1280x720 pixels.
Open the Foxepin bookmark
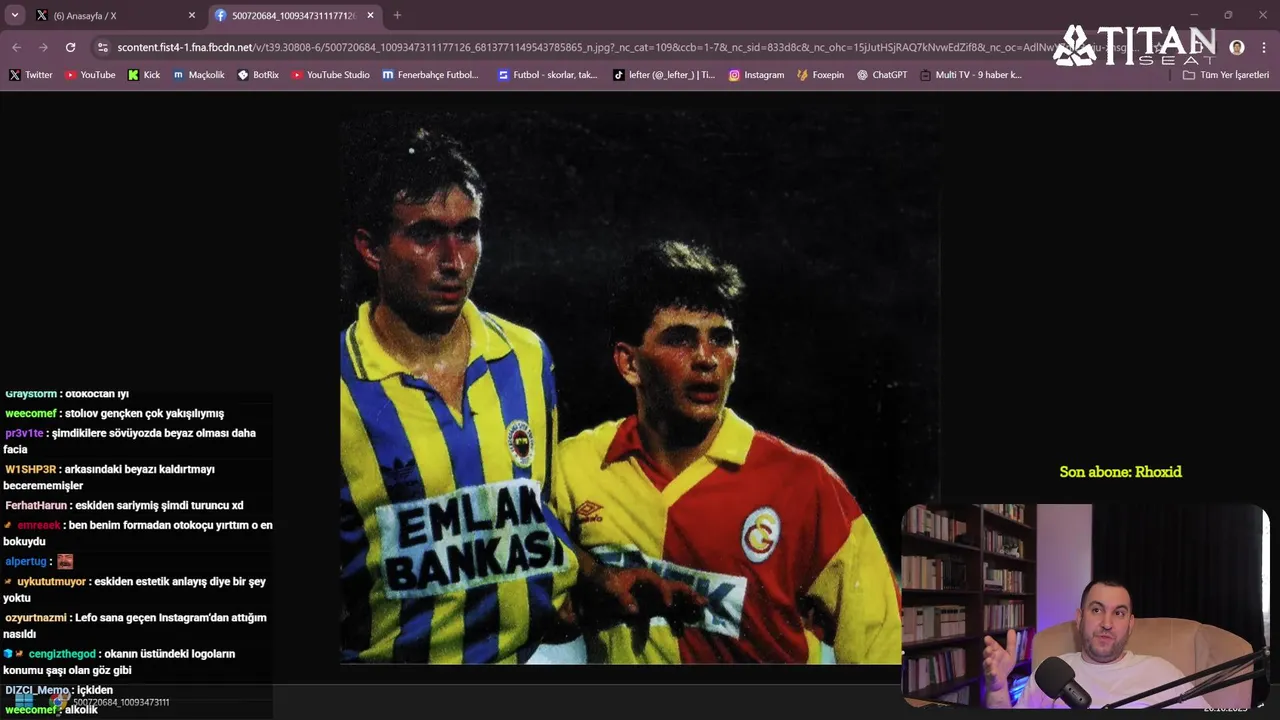click(x=820, y=75)
